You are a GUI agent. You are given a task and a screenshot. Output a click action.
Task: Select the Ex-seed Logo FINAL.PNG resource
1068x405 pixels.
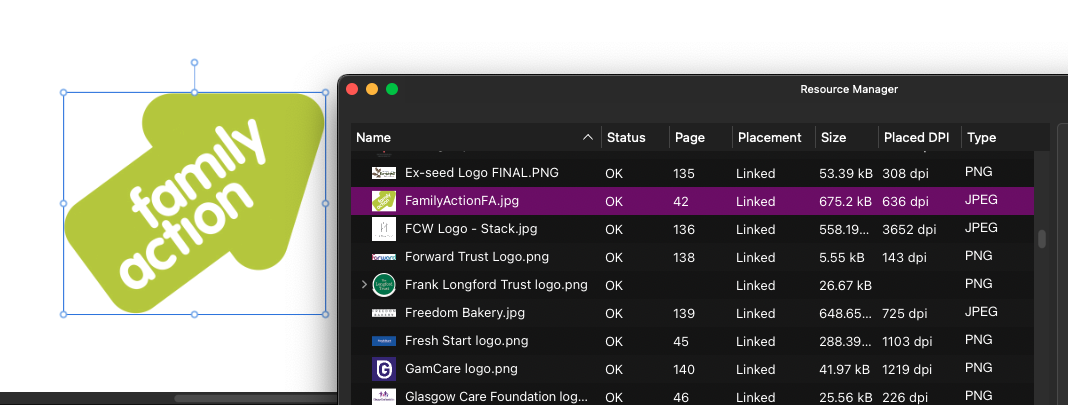click(x=692, y=173)
